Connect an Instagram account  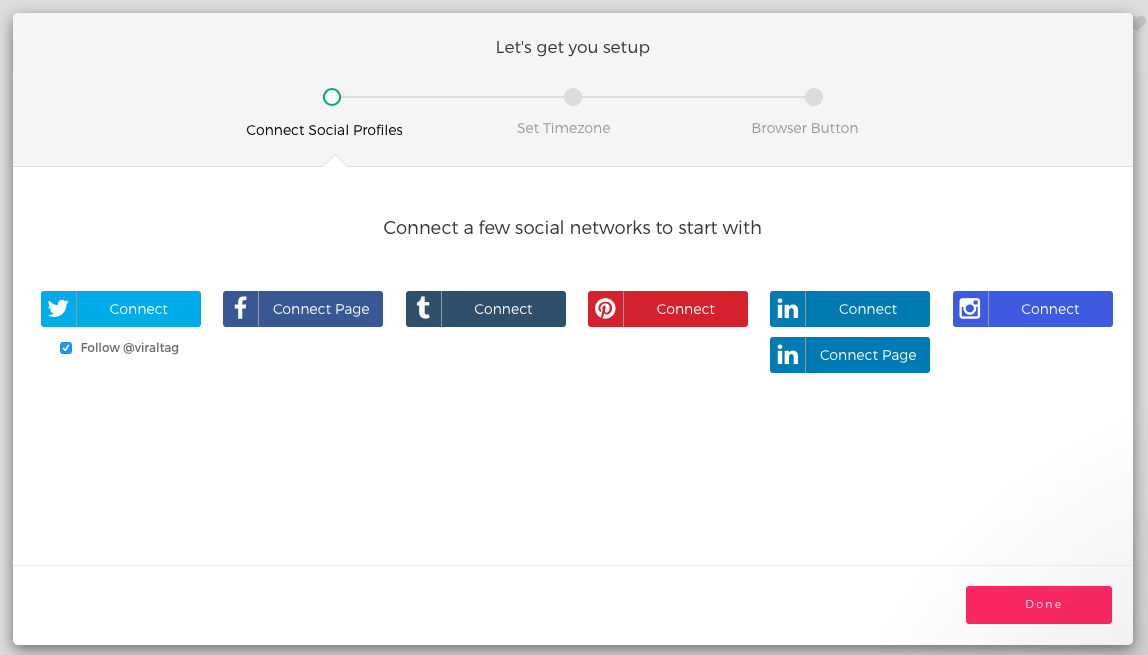[x=1032, y=309]
